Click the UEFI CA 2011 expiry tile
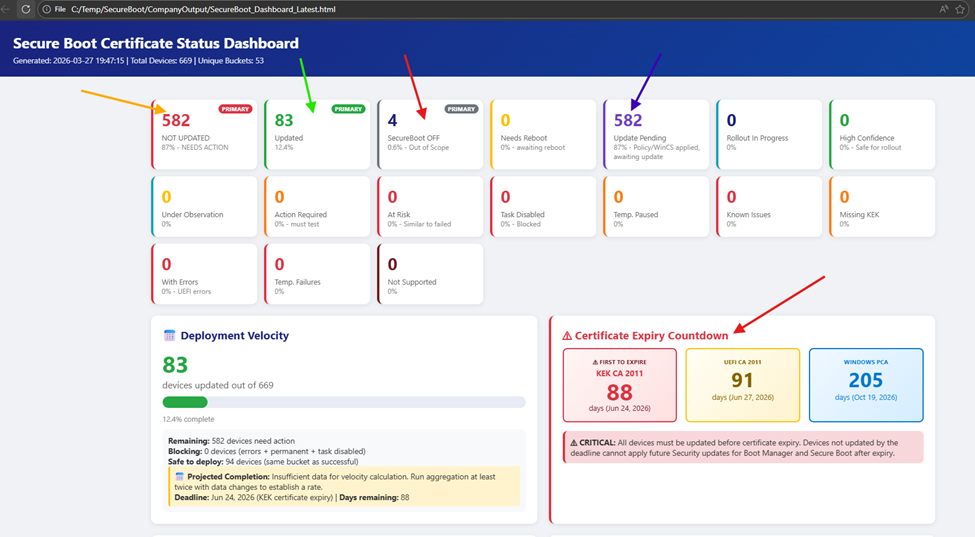 pyautogui.click(x=742, y=385)
